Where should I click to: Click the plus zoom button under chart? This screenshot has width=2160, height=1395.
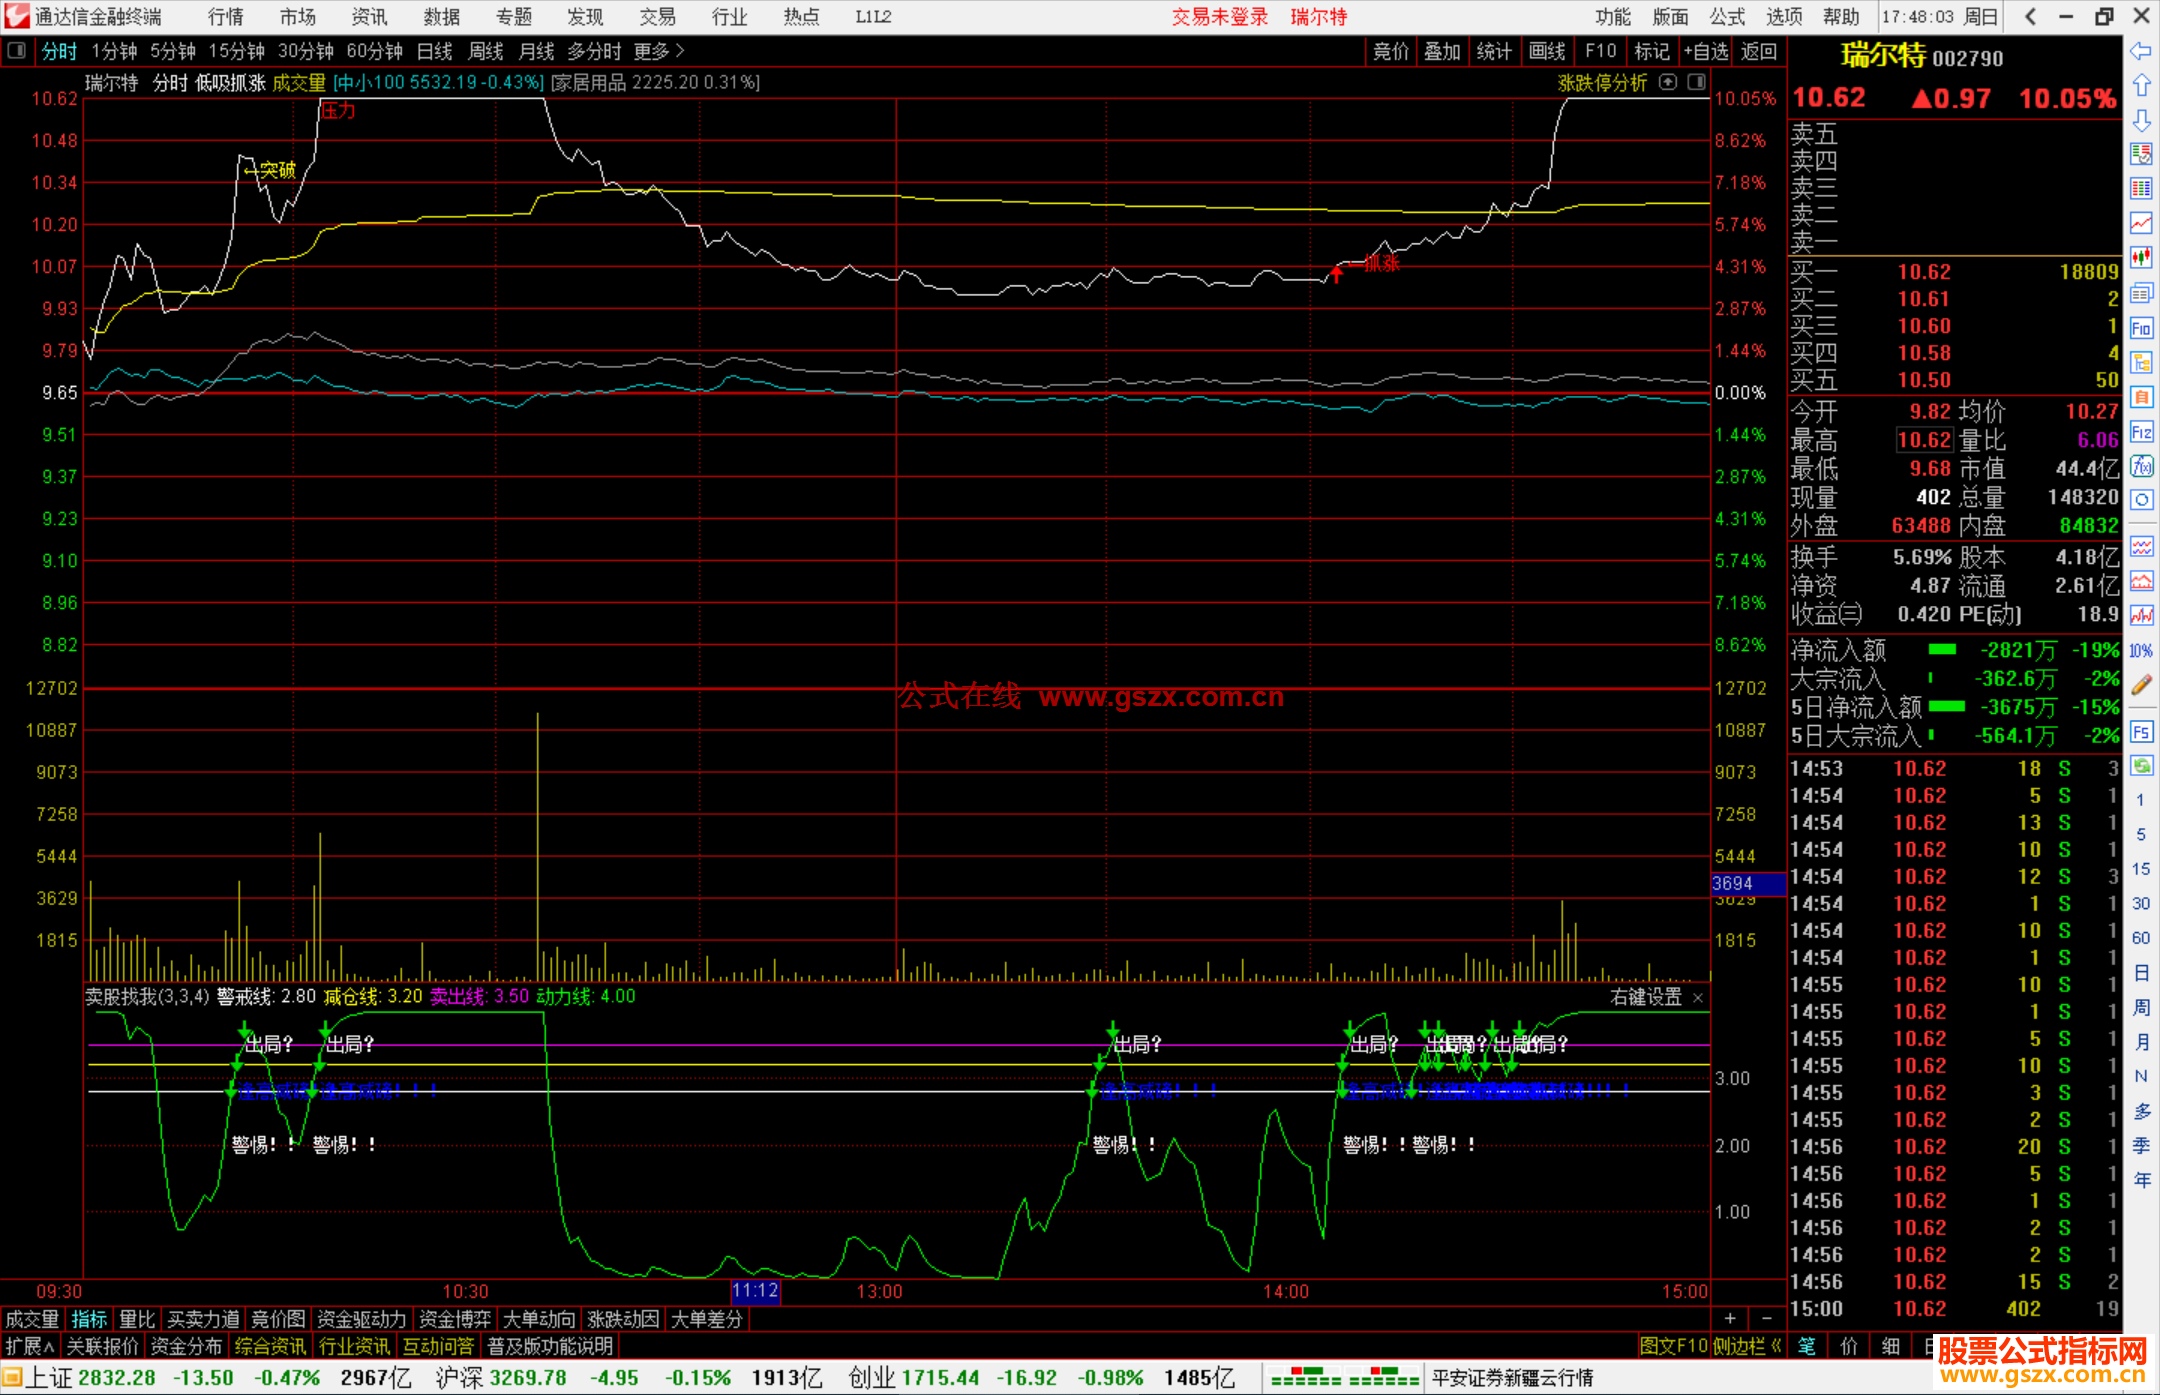tap(1730, 1319)
